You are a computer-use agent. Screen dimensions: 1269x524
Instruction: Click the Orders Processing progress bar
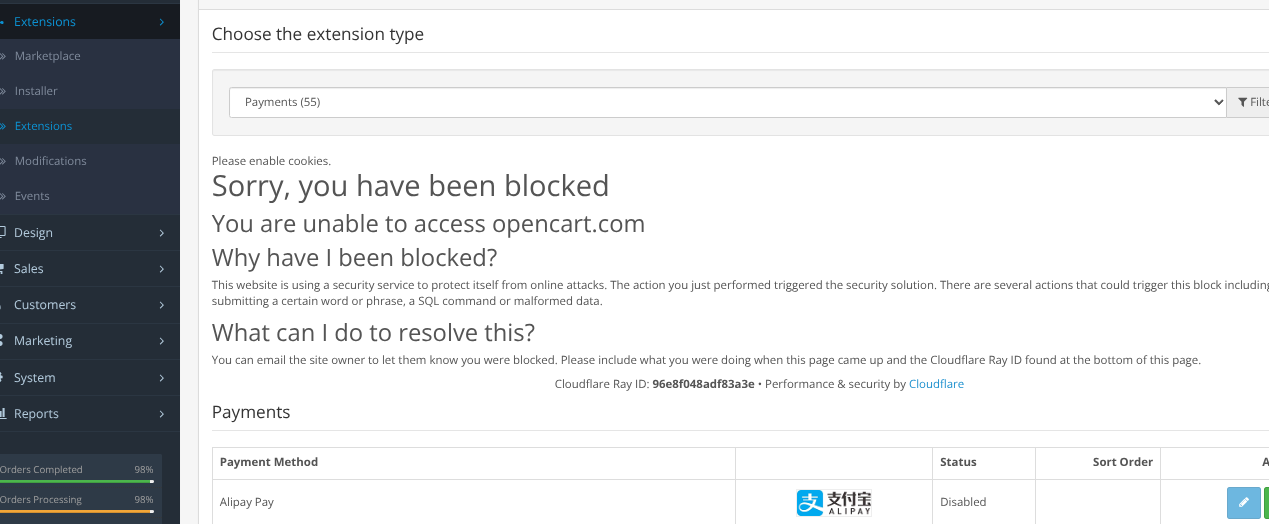[x=77, y=511]
